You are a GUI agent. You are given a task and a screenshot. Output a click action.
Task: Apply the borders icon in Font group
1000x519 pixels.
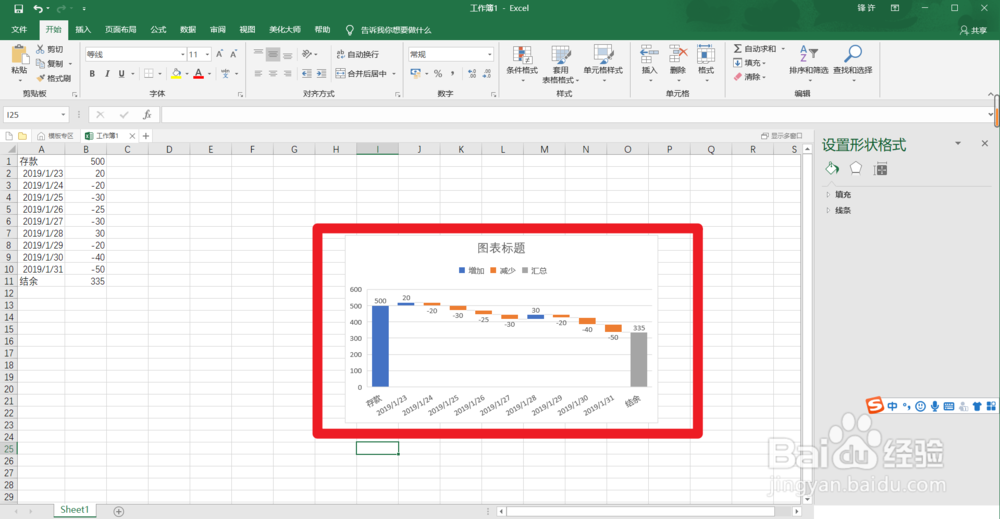tap(149, 74)
